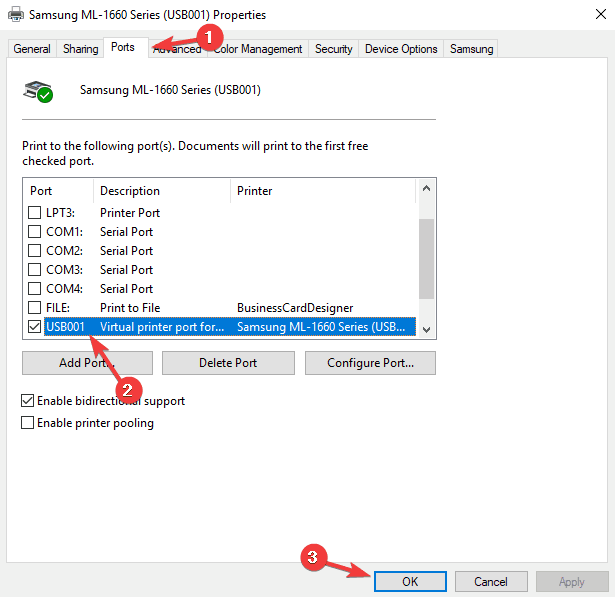
Task: Check the FILE: port checkbox
Action: 35,307
